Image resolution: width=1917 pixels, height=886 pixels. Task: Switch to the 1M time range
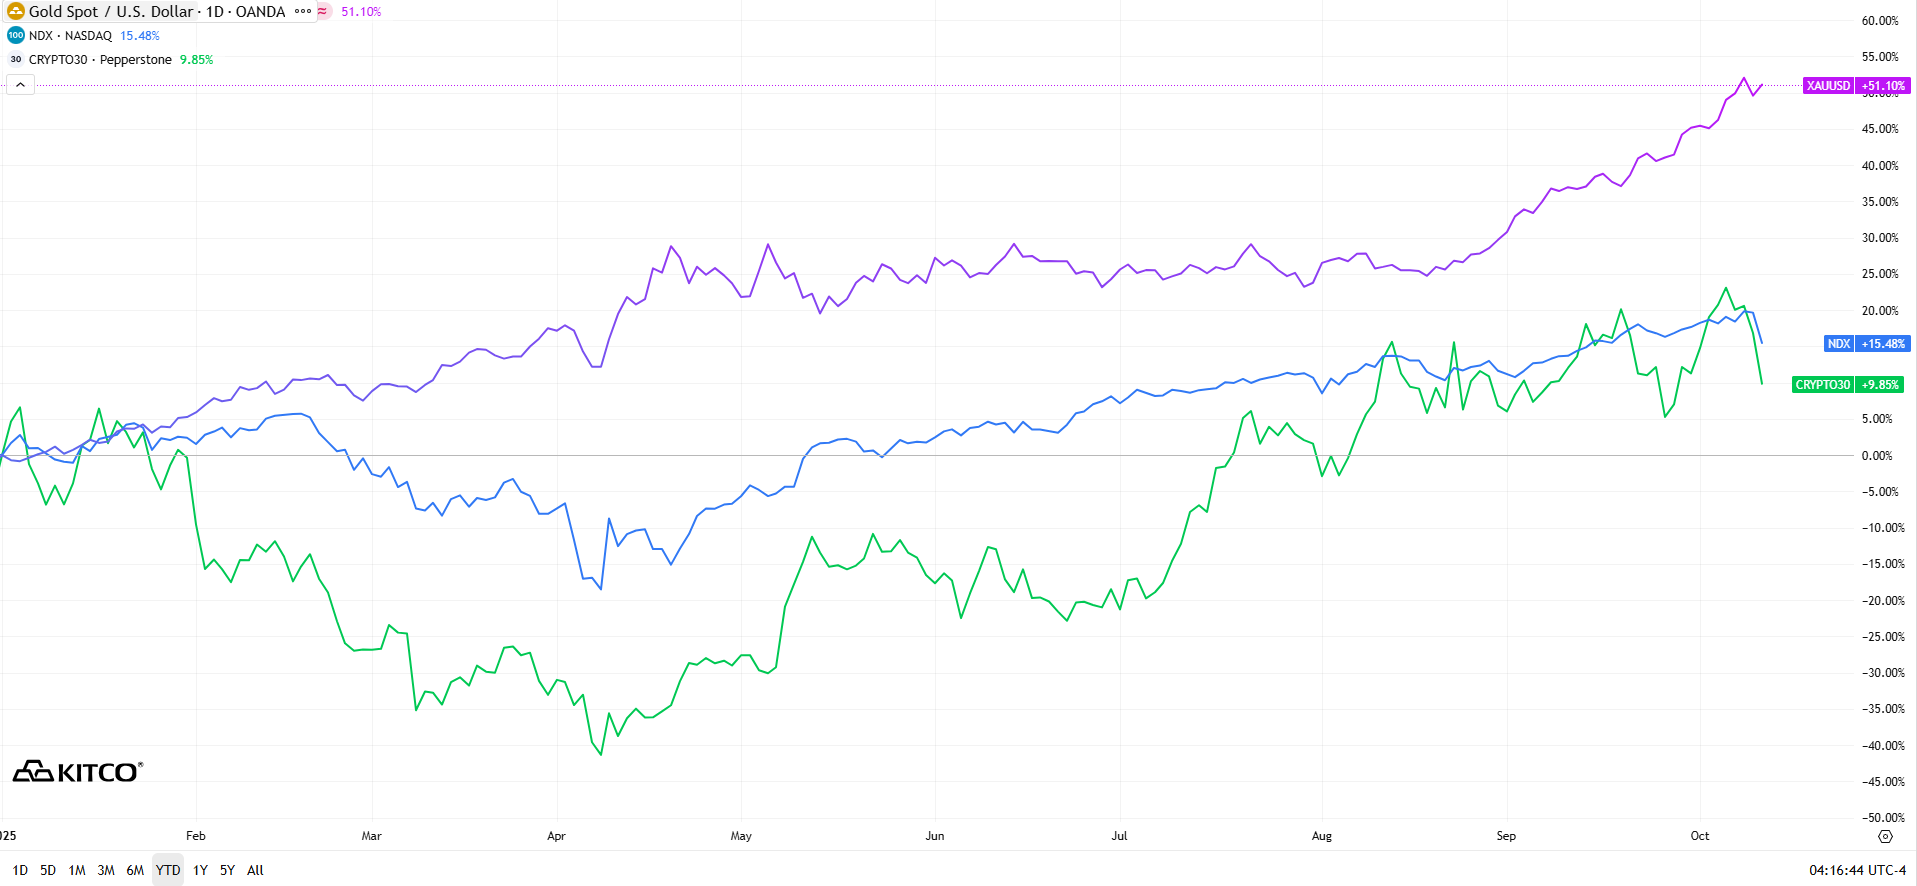pyautogui.click(x=77, y=870)
